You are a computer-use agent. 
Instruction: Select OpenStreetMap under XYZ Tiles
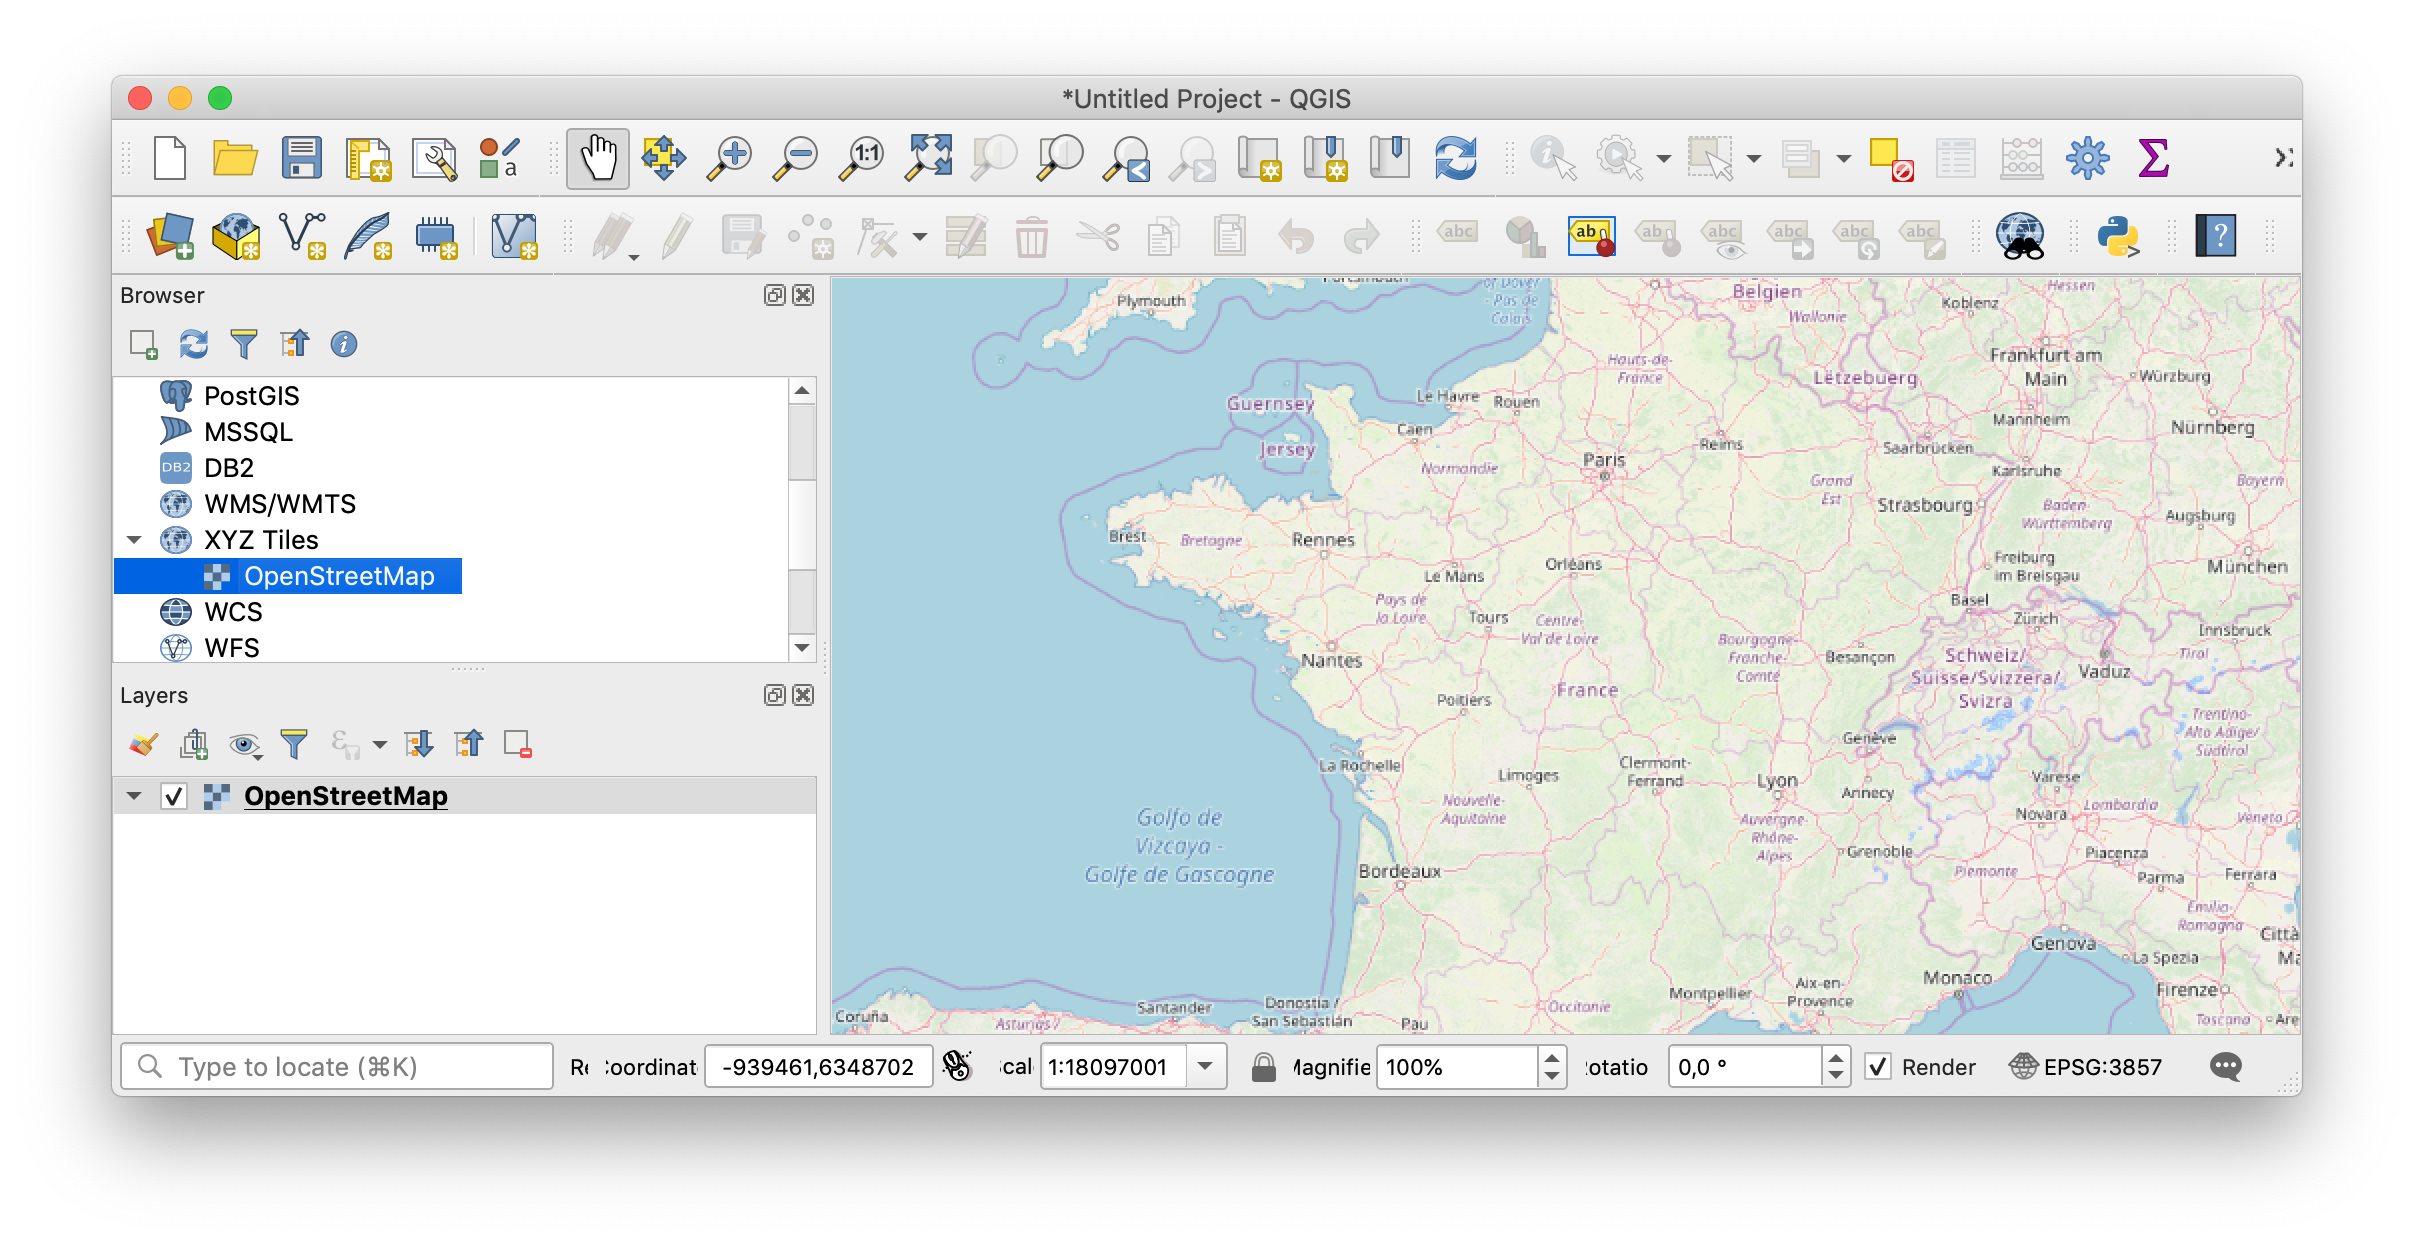click(339, 576)
